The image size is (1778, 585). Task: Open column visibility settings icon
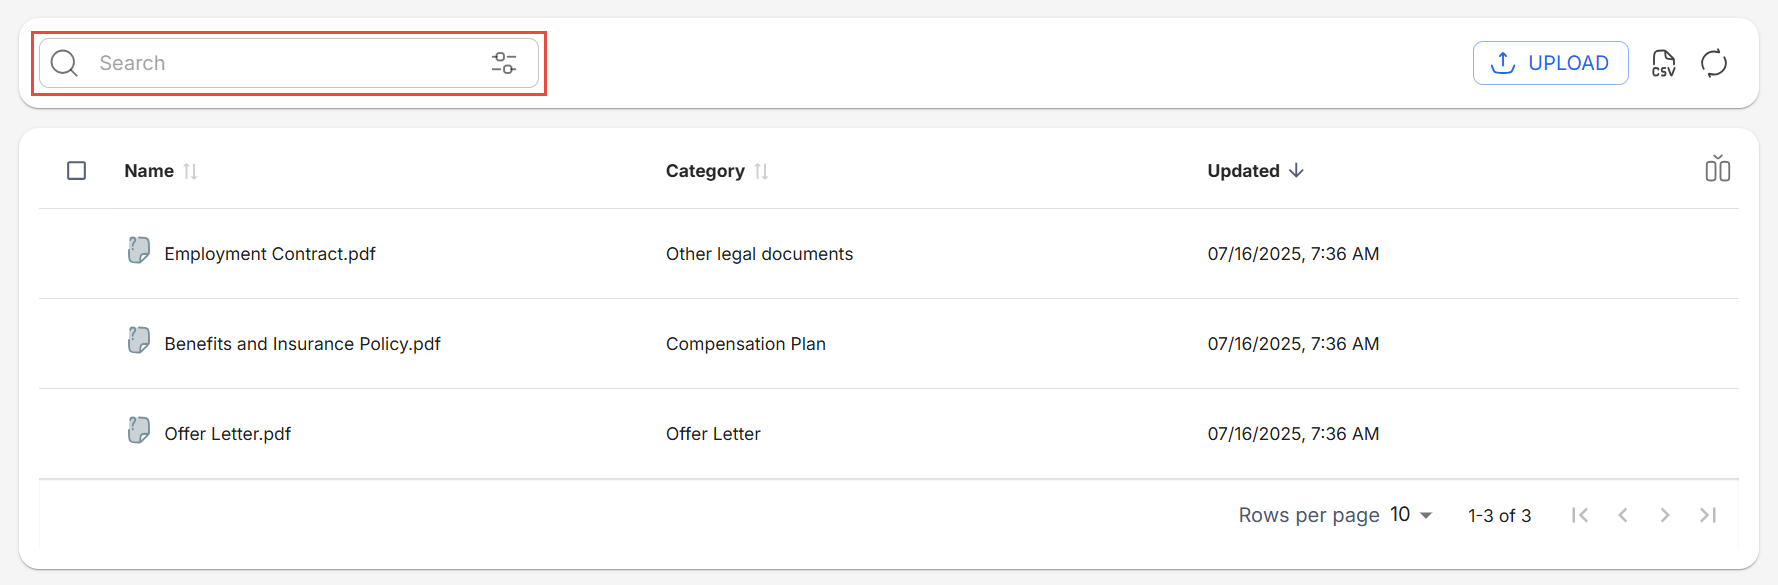pyautogui.click(x=1717, y=169)
